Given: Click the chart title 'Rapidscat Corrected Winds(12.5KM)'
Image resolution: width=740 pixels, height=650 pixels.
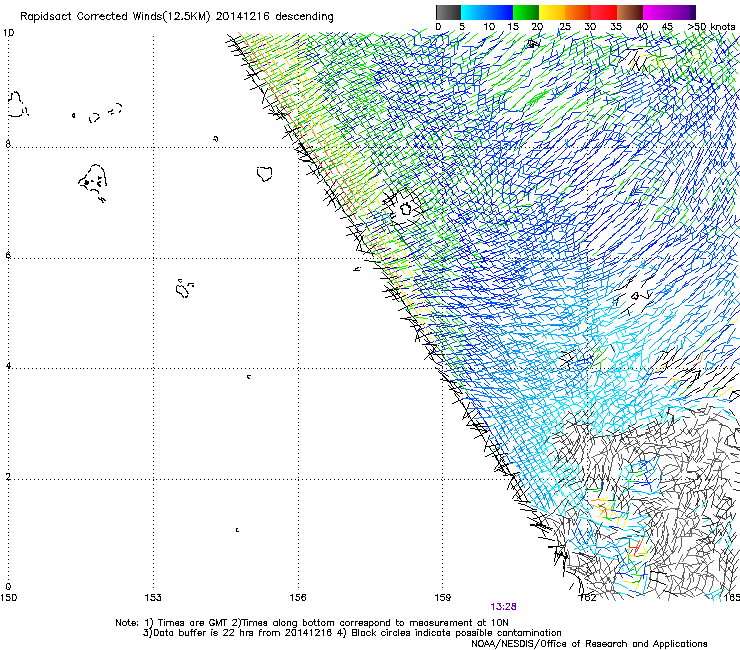Looking at the screenshot, I should (115, 17).
